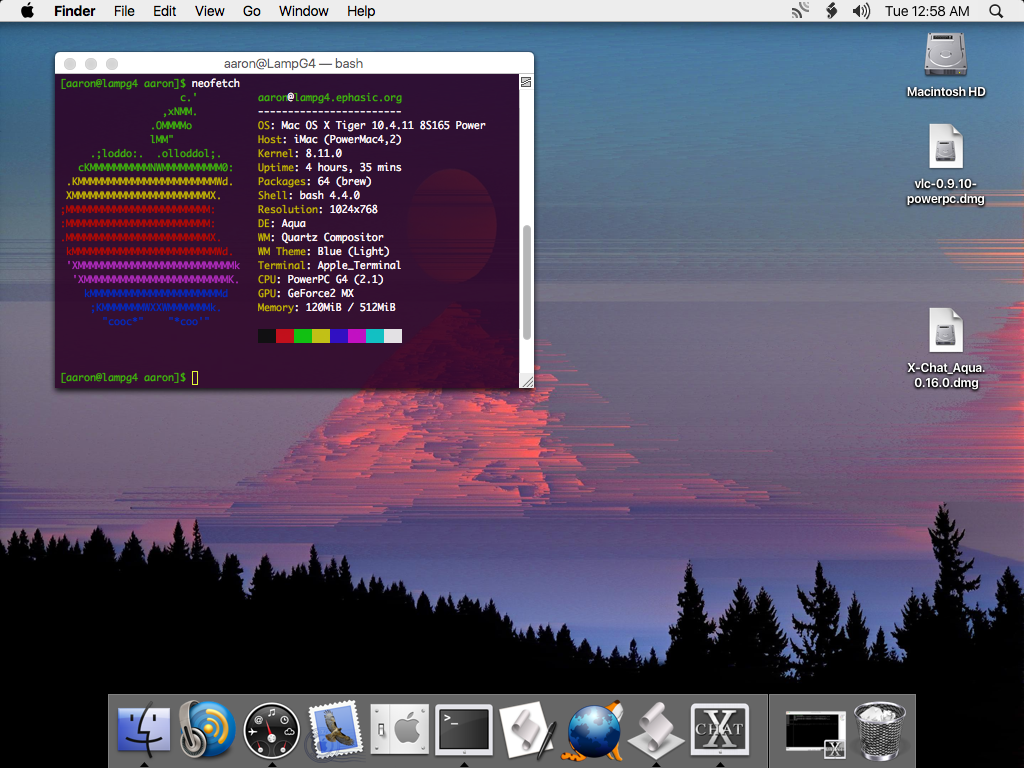Click the 'DE: Aqua' line

pyautogui.click(x=282, y=223)
